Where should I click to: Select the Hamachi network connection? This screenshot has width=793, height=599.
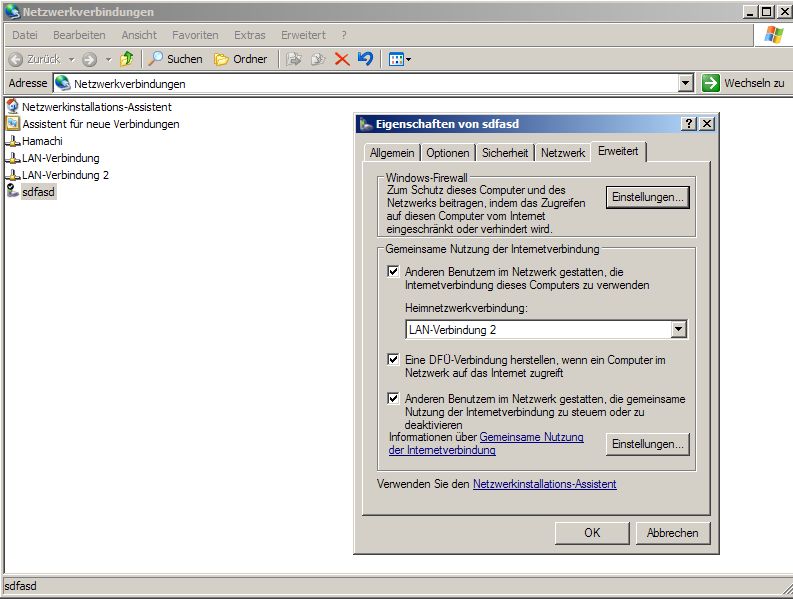tap(41, 141)
